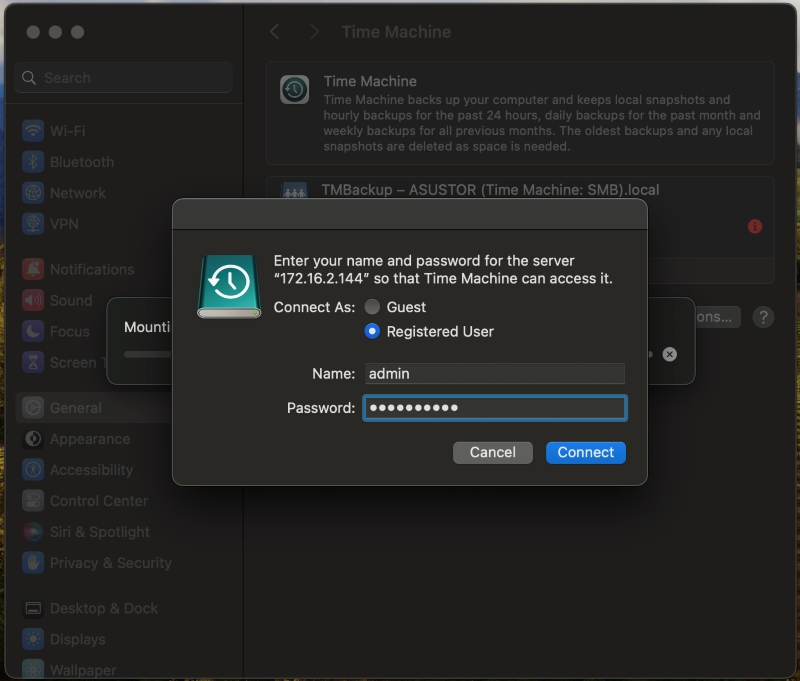Select Network in the sidebar
Viewport: 800px width, 681px height.
tap(77, 193)
